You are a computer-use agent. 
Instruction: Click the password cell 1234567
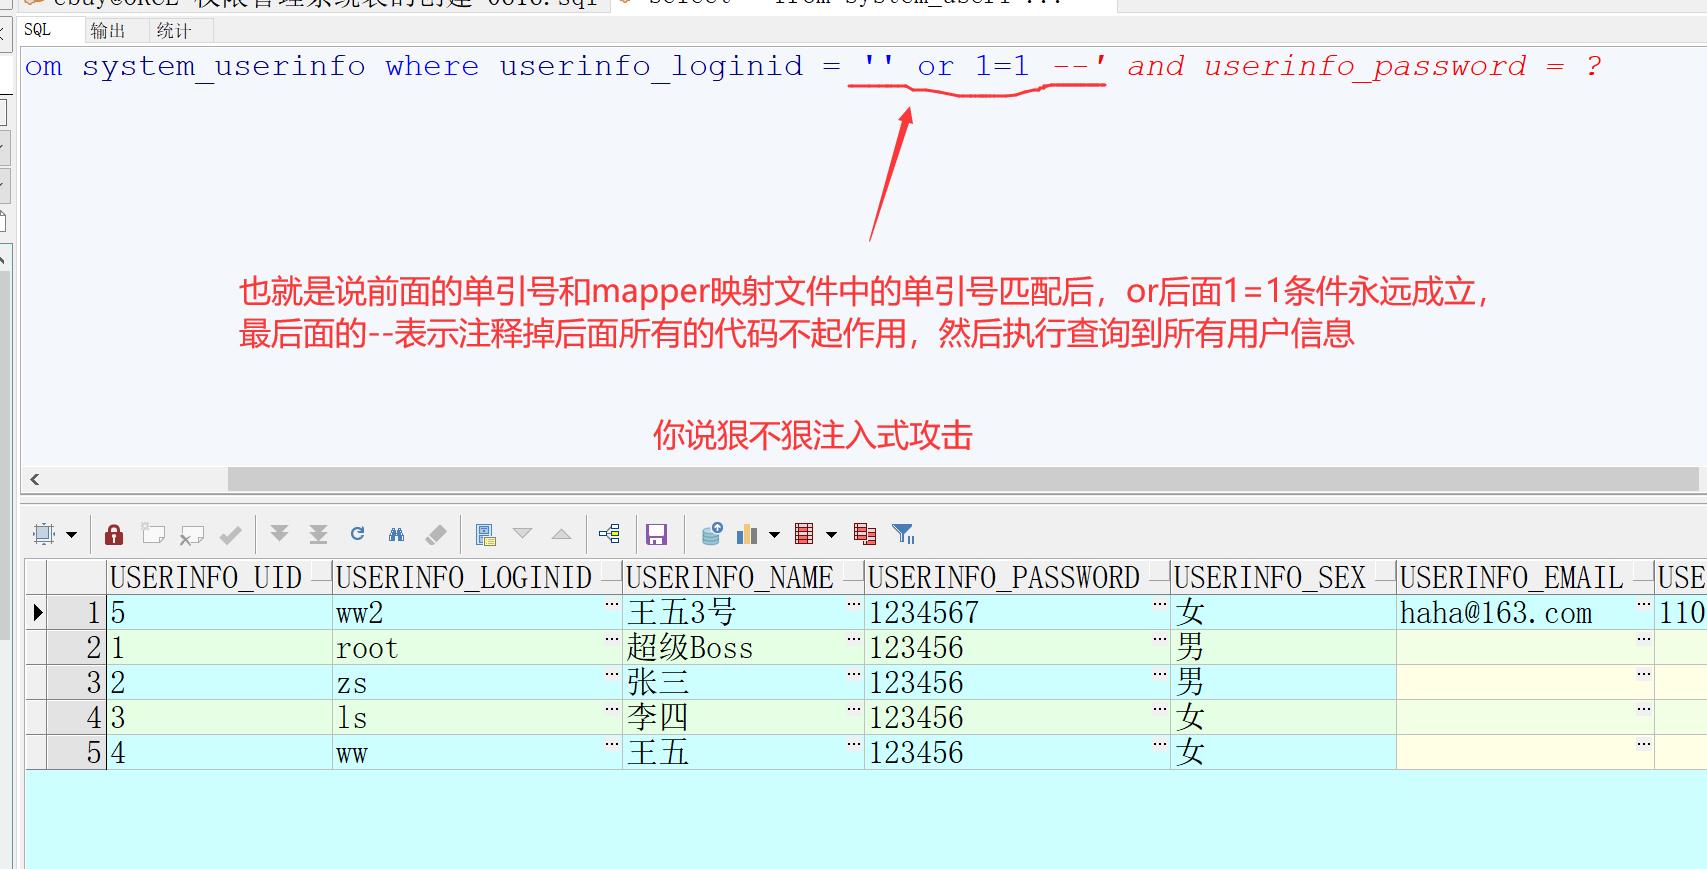tap(1017, 612)
